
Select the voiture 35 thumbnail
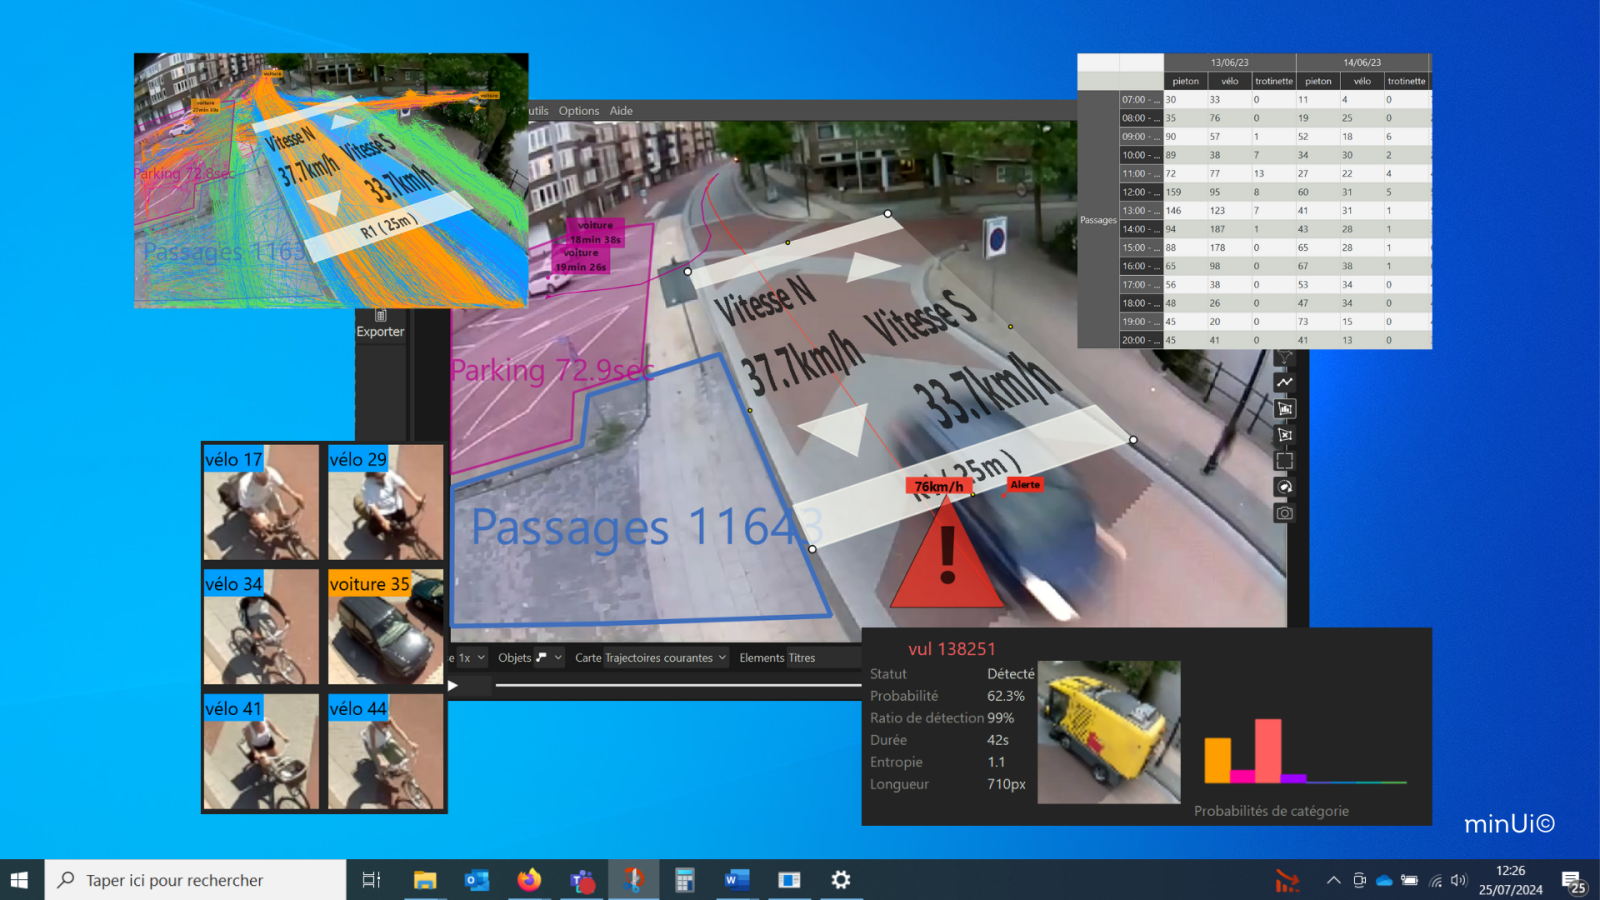[385, 627]
